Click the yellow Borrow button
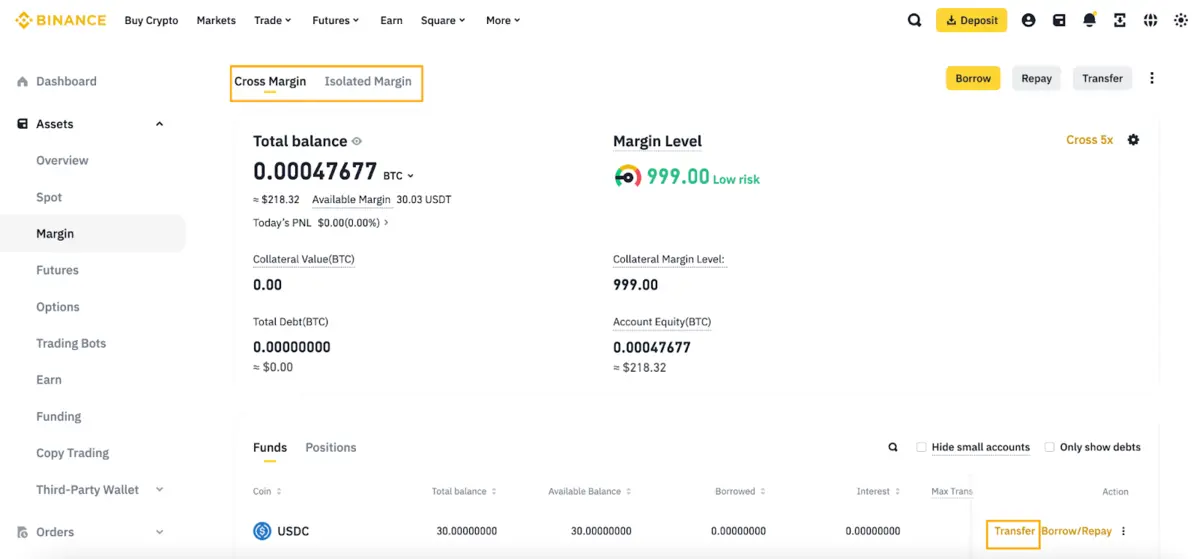The width and height of the screenshot is (1199, 559). tap(972, 78)
